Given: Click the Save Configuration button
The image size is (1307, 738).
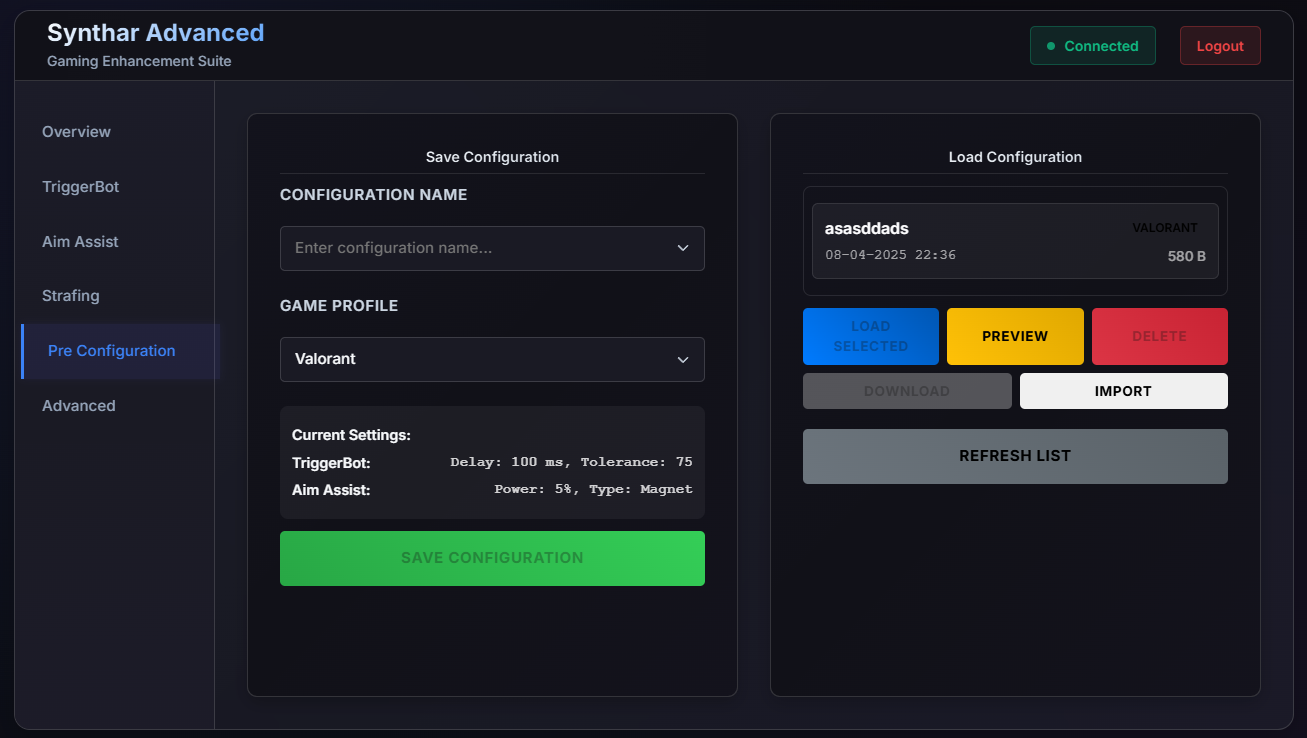Looking at the screenshot, I should [x=492, y=558].
